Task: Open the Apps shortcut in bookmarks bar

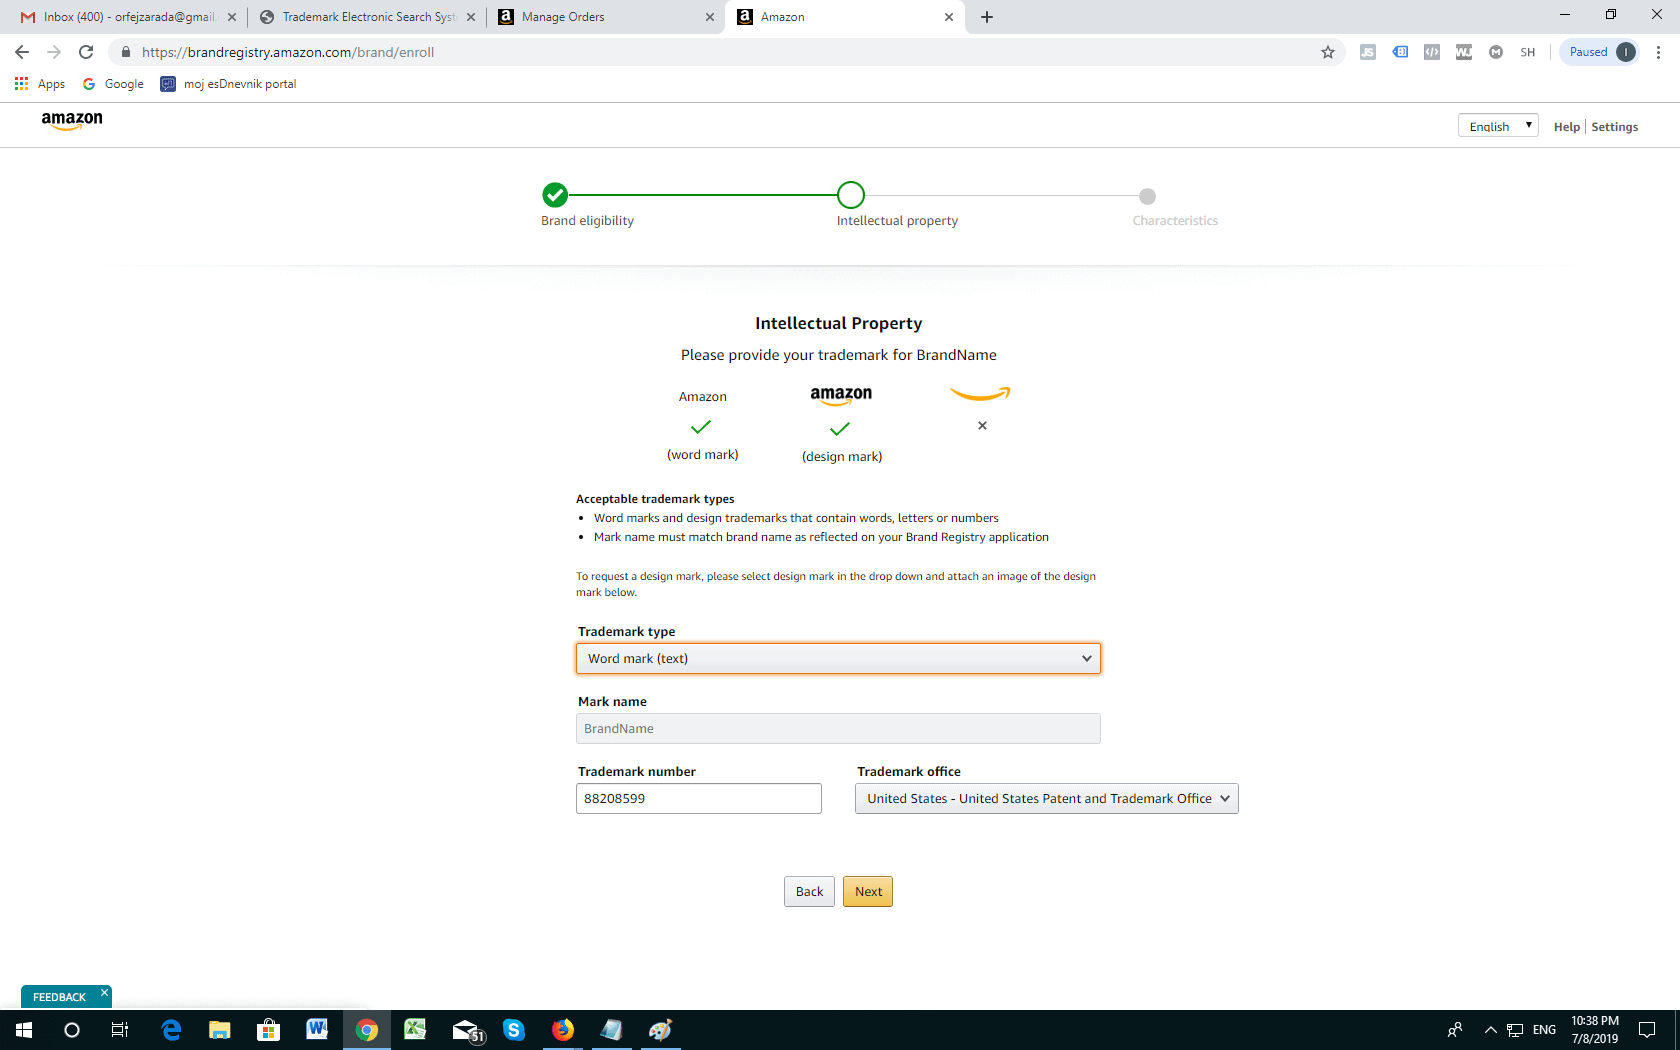Action: 40,84
